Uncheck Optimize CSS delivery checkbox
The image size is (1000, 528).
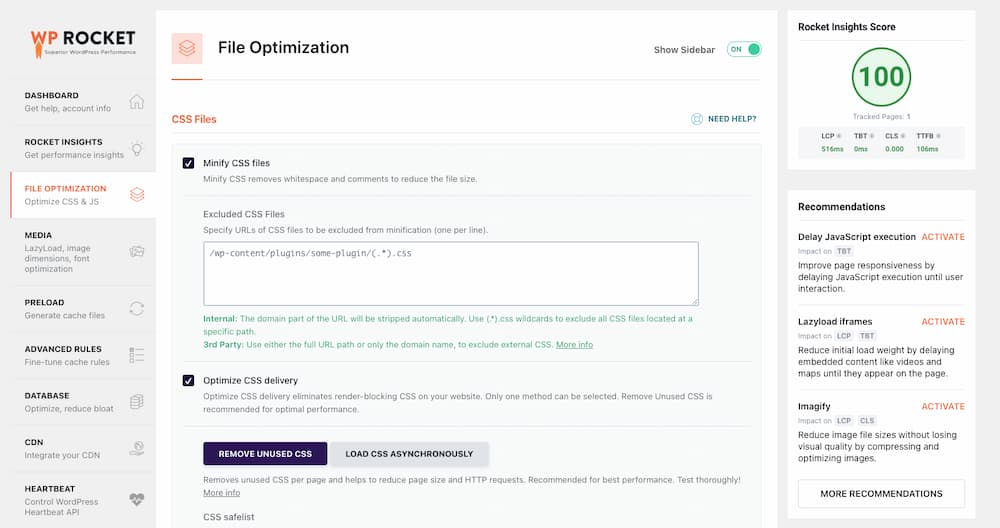pyautogui.click(x=188, y=381)
